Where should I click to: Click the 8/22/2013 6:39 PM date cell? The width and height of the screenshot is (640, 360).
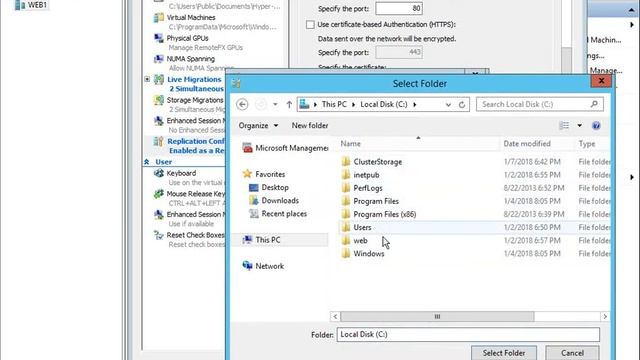534,214
